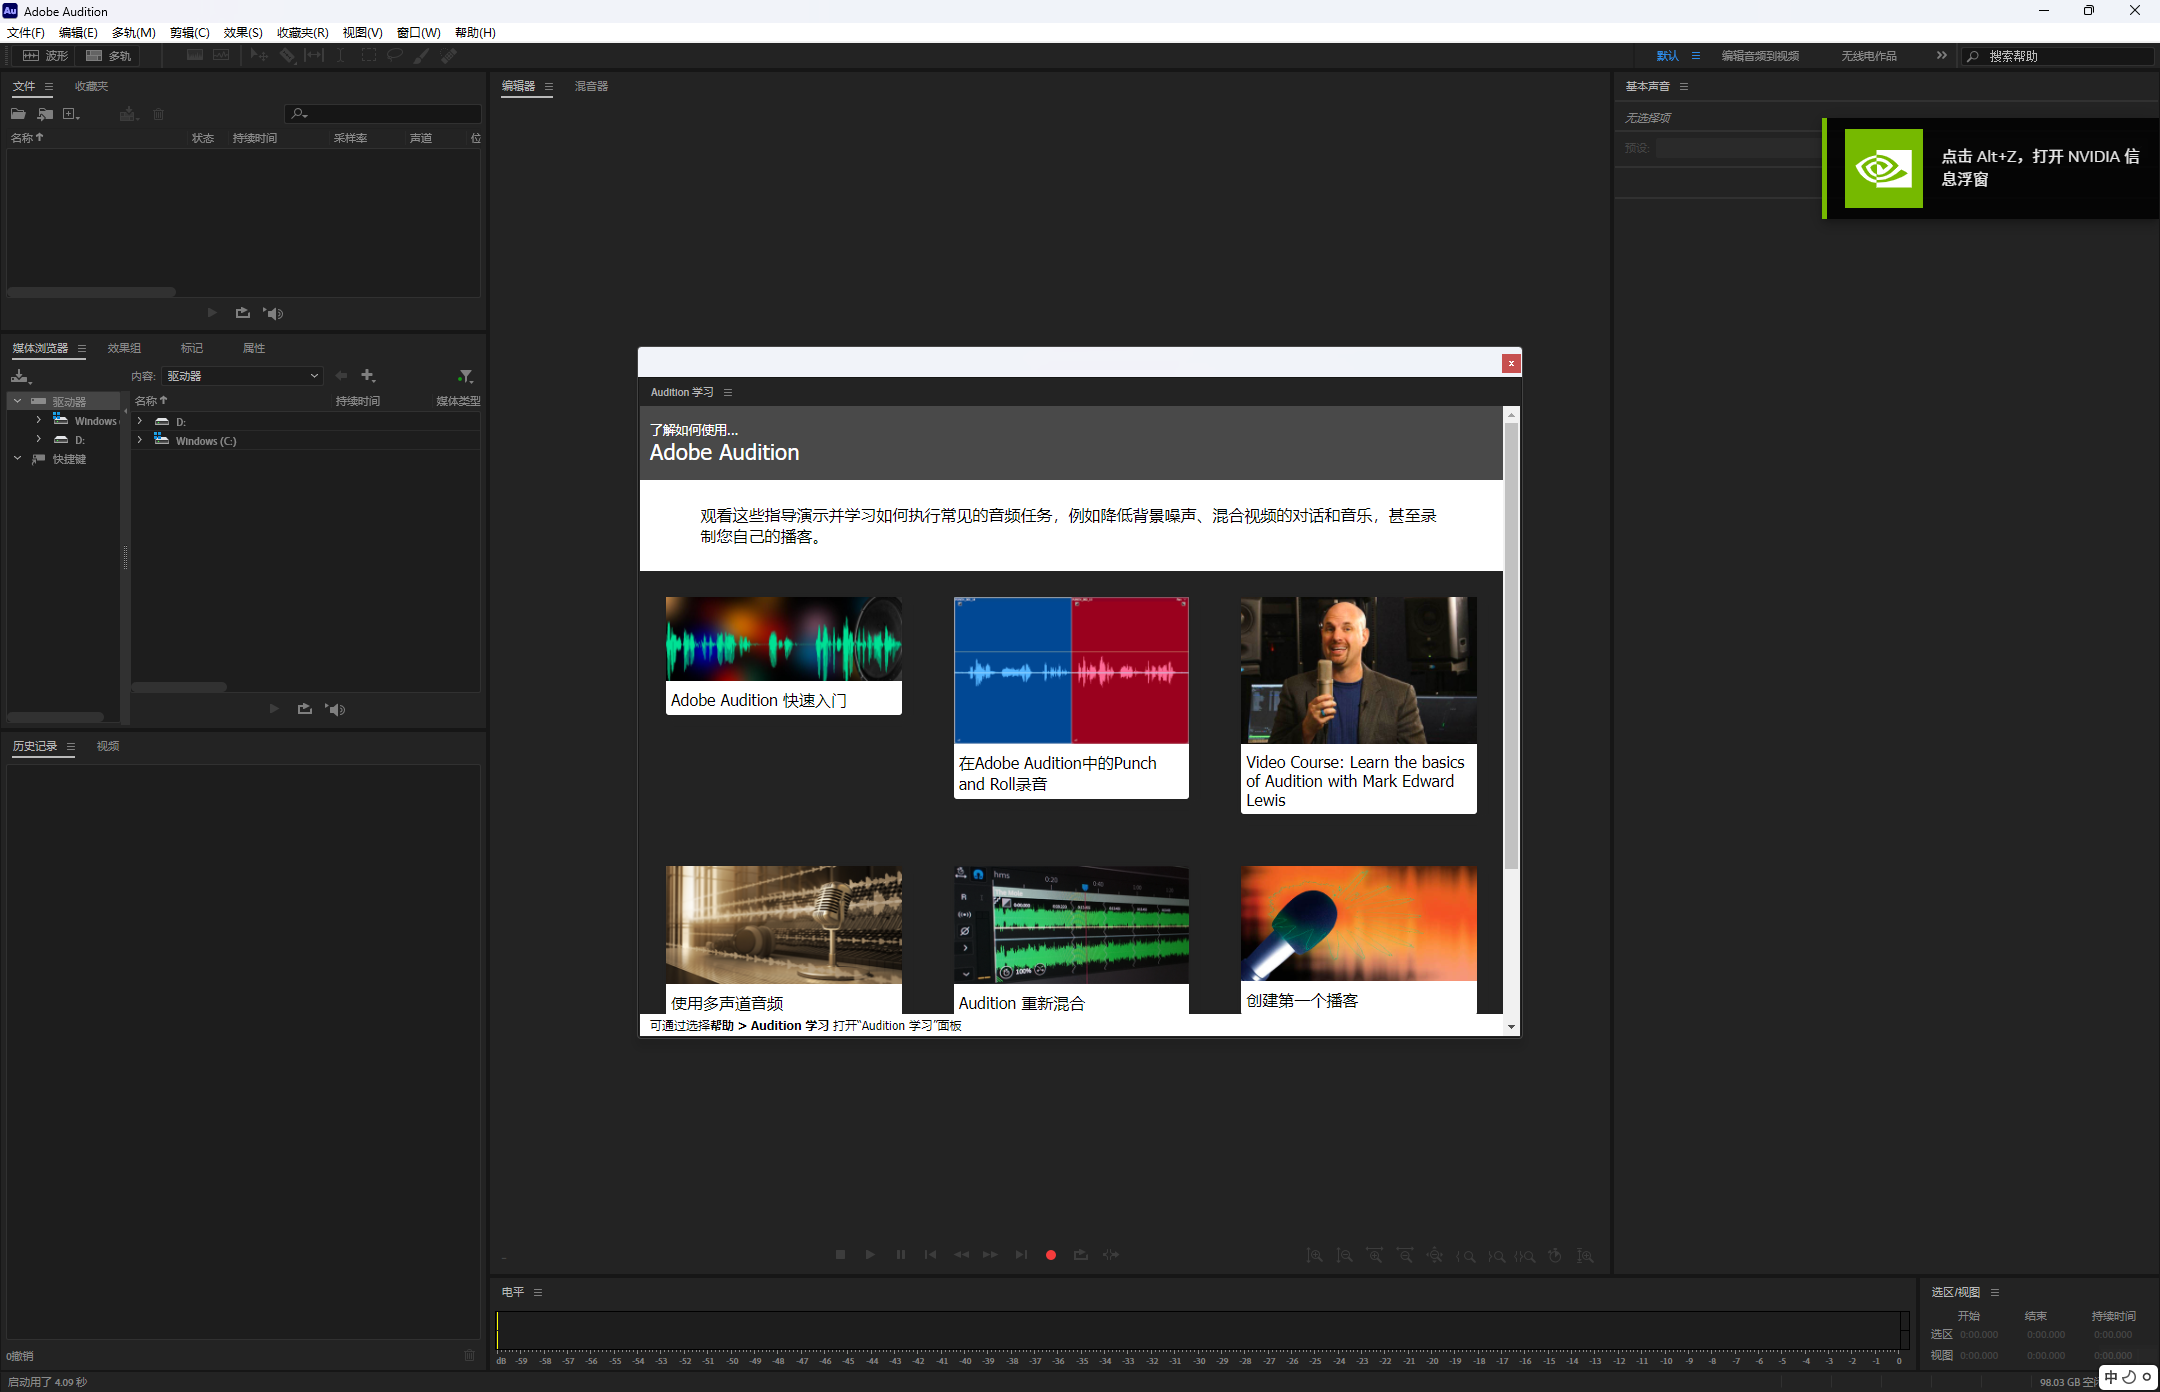
Task: Select the Marquee selection tool
Action: tap(368, 56)
